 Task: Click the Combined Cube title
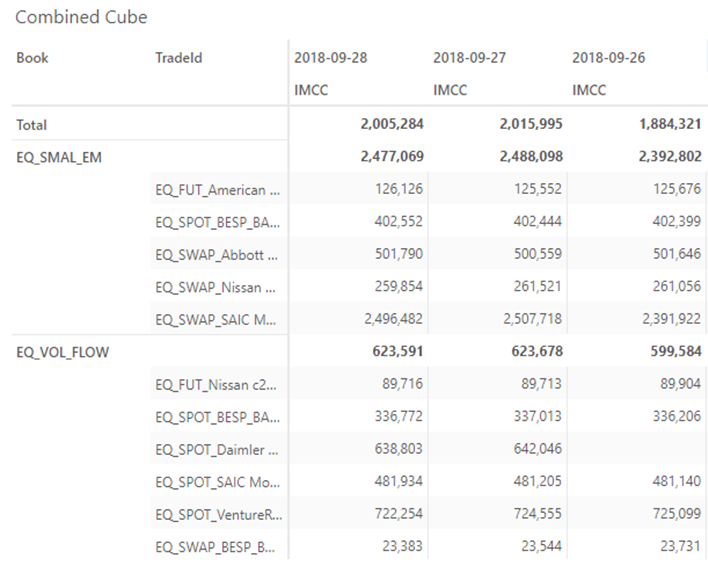(81, 17)
